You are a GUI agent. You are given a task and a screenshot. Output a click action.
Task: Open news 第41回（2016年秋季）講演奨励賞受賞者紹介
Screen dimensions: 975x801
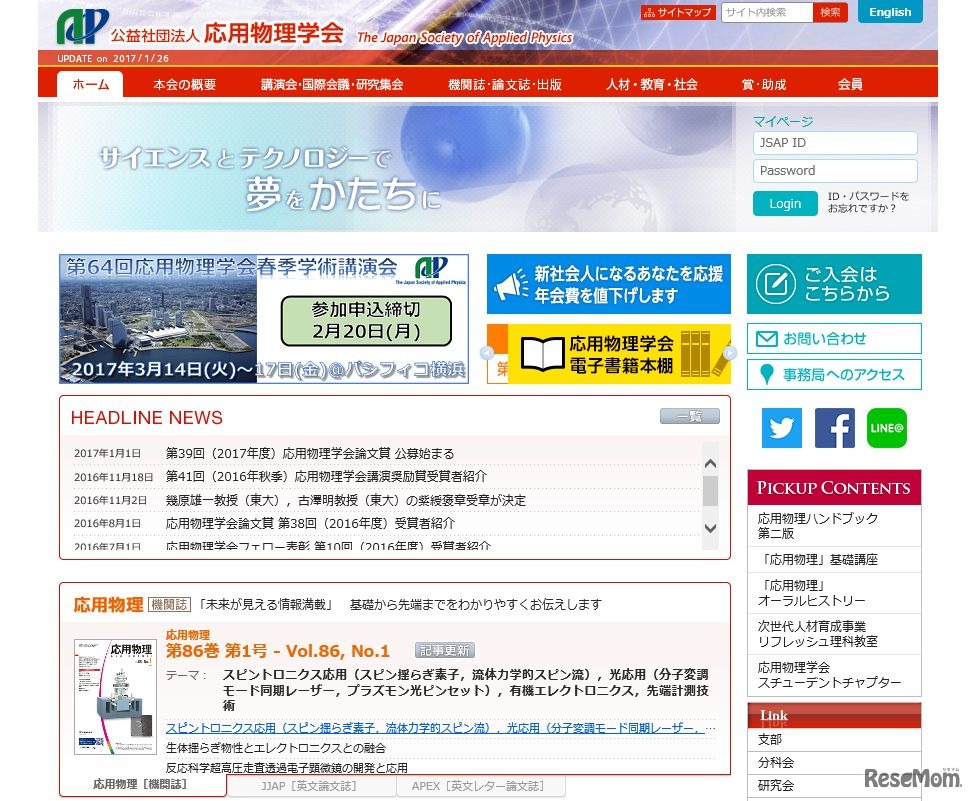(x=326, y=476)
